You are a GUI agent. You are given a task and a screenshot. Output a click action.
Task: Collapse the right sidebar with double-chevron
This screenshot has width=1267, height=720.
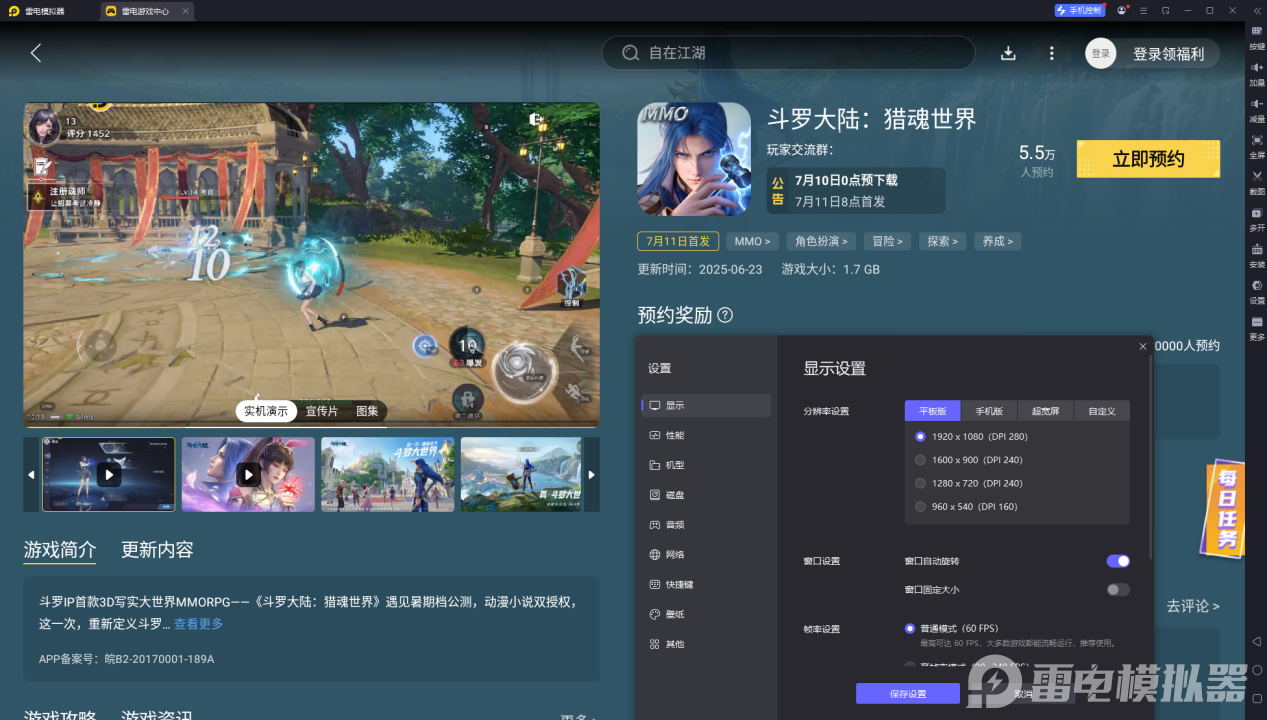click(x=1257, y=9)
